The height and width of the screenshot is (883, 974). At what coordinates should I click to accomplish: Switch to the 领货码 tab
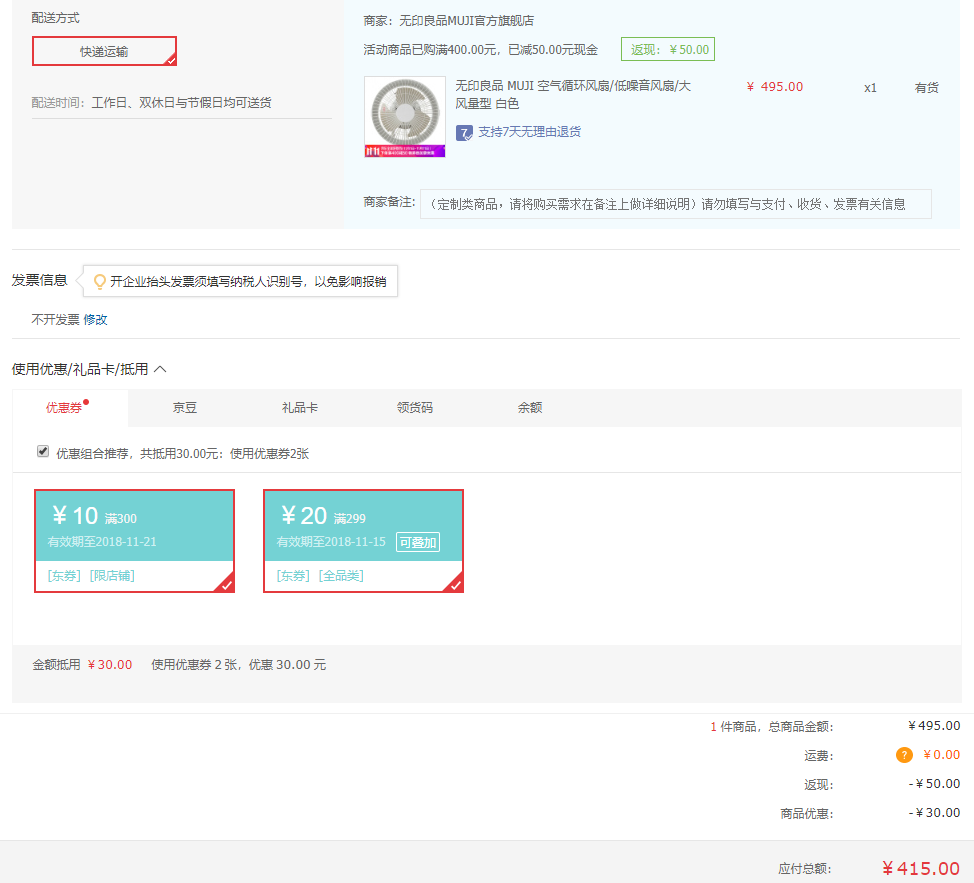414,407
